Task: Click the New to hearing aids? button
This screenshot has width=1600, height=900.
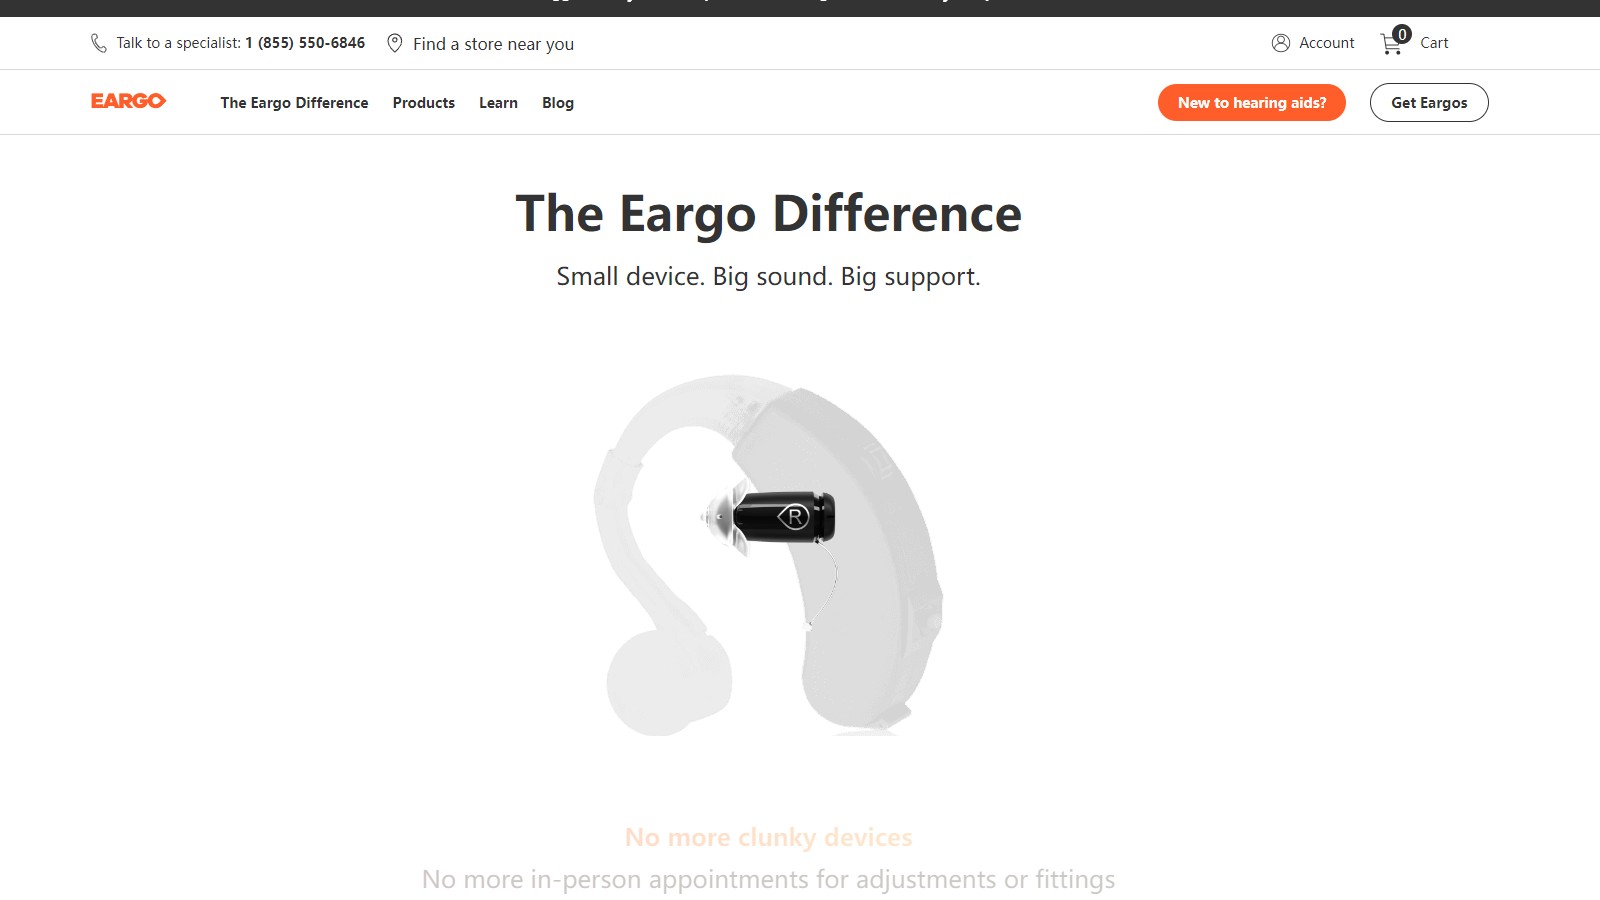Action: (x=1252, y=102)
